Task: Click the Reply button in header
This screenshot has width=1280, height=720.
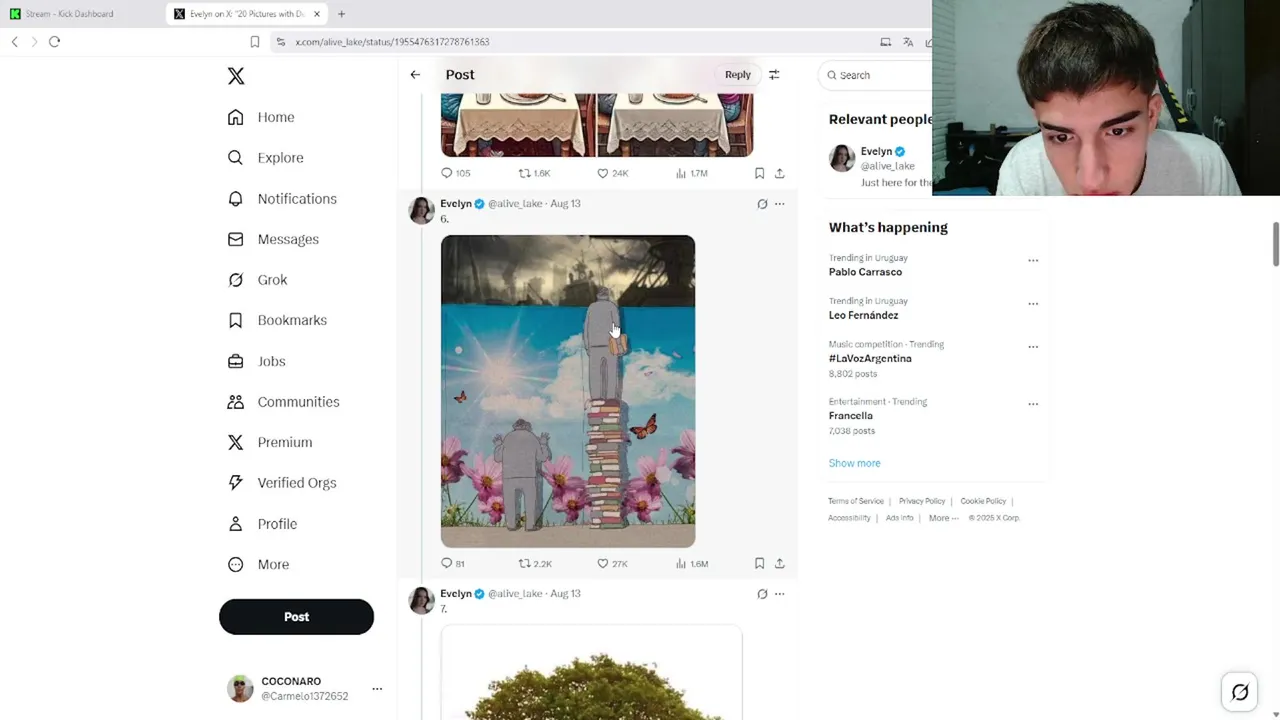Action: [x=738, y=75]
